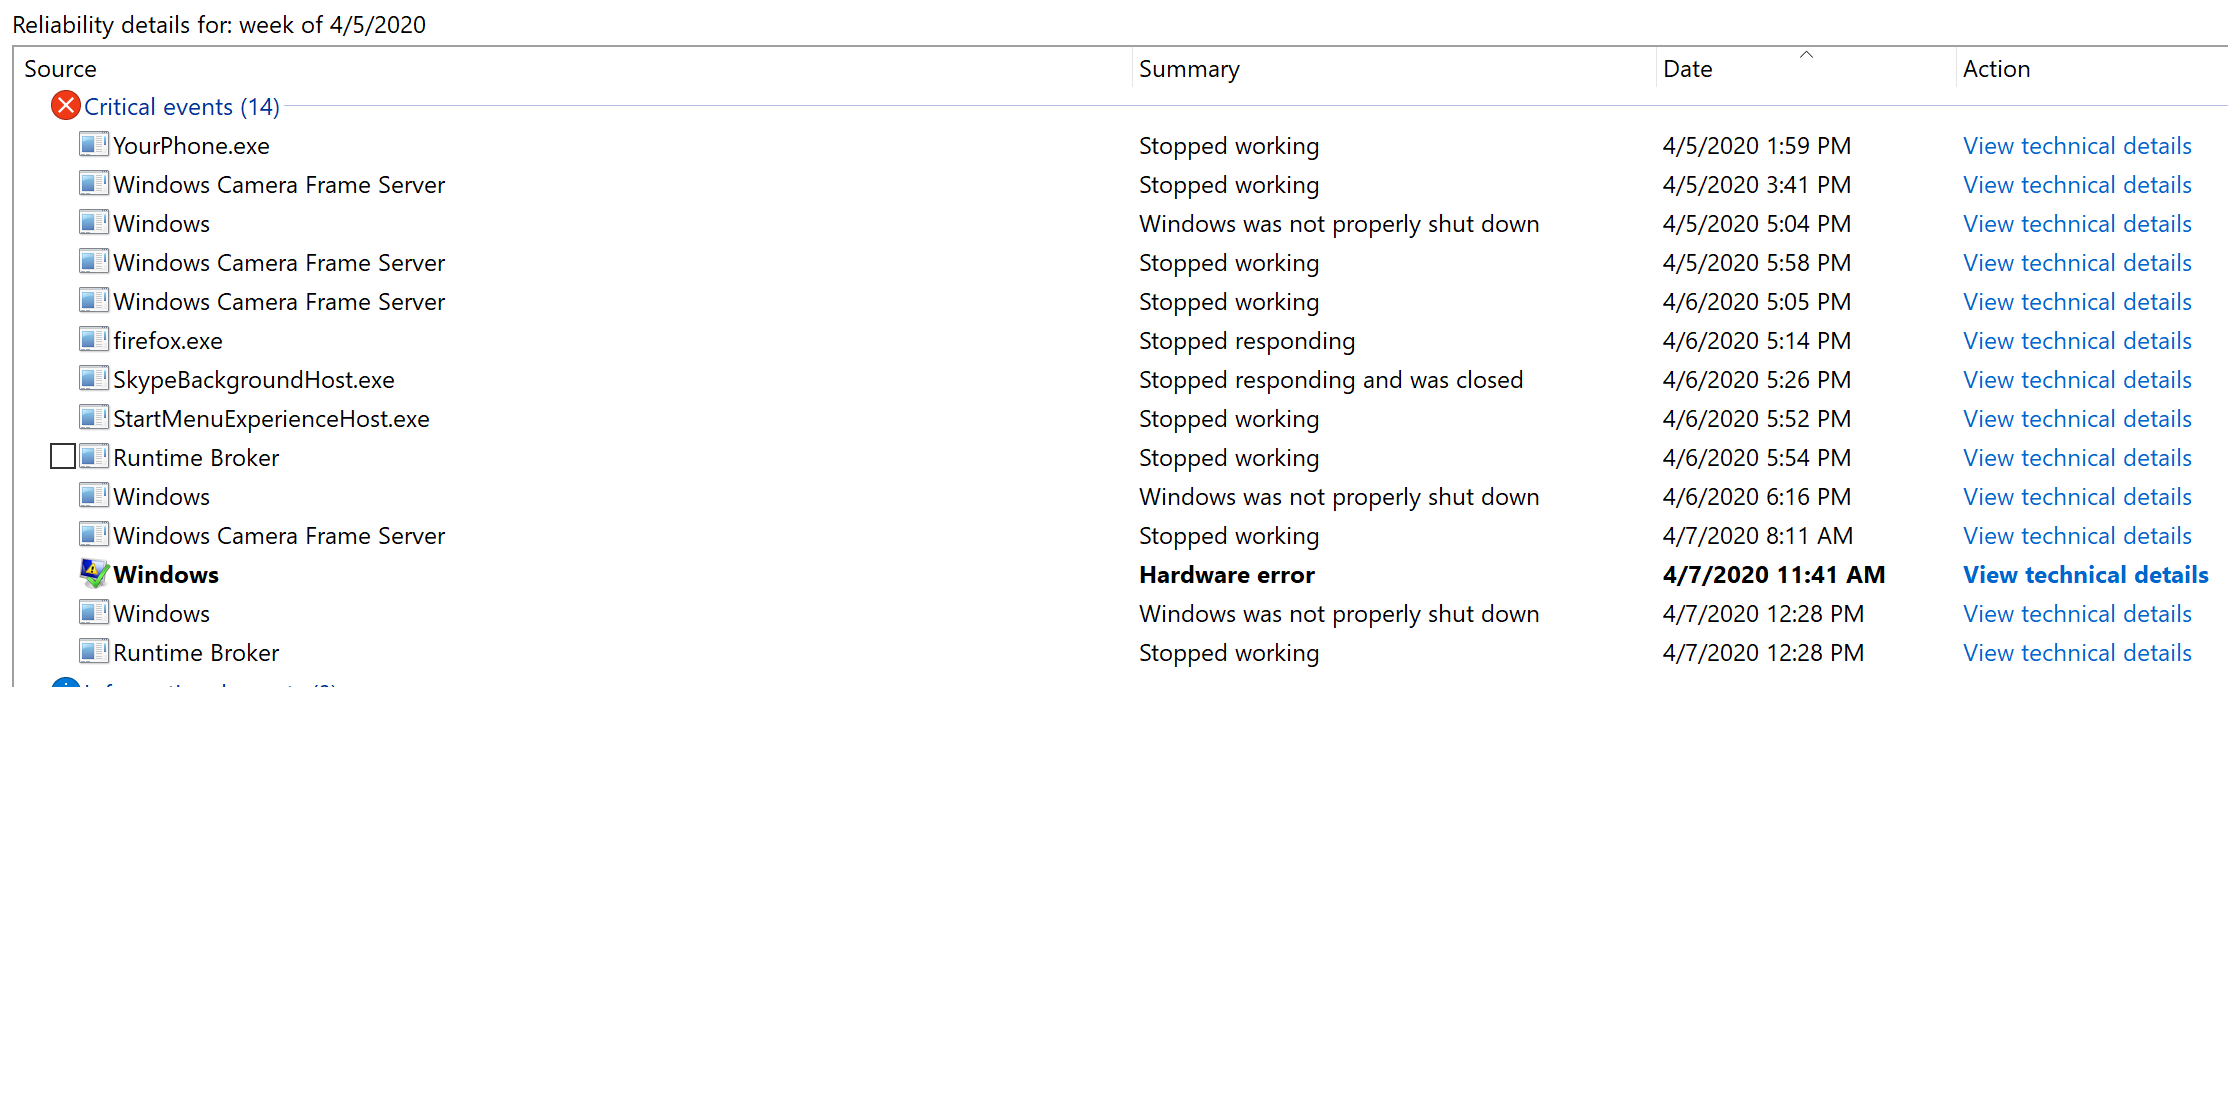Screen dimensions: 2228x1094
Task: Click icon of Runtime Broker 5:54 PM row
Action: [94, 457]
